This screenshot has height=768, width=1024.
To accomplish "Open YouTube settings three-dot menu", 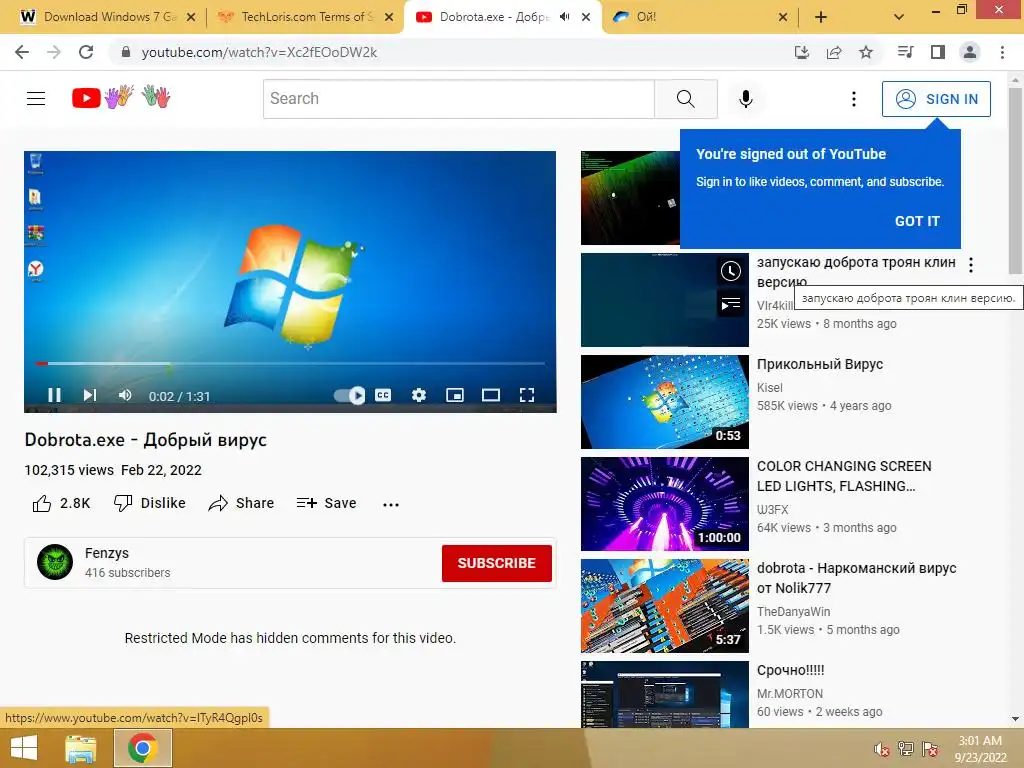I will (854, 99).
